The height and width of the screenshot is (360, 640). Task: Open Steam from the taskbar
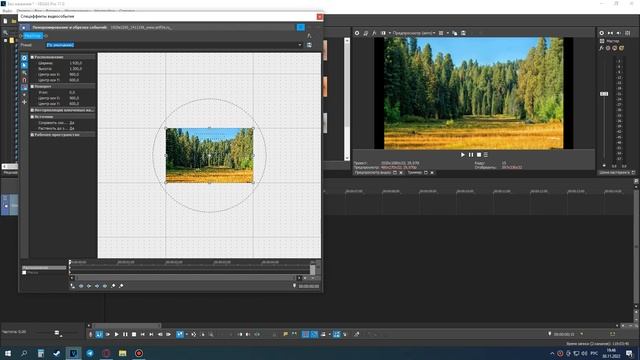(x=57, y=353)
